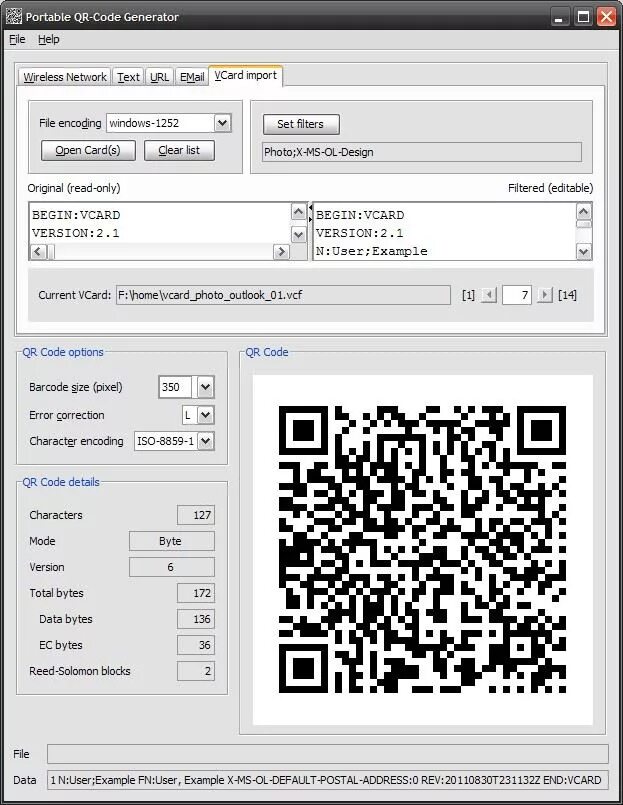Image resolution: width=623 pixels, height=805 pixels.
Task: Click the windows-1252 encoding field
Action: pyautogui.click(x=160, y=123)
